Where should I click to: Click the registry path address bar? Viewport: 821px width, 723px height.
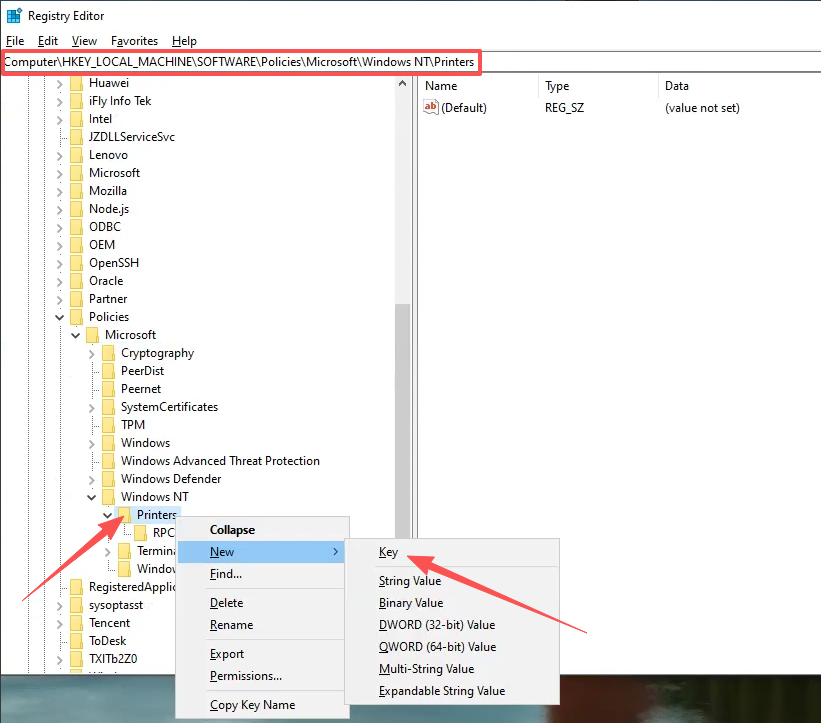click(x=410, y=62)
